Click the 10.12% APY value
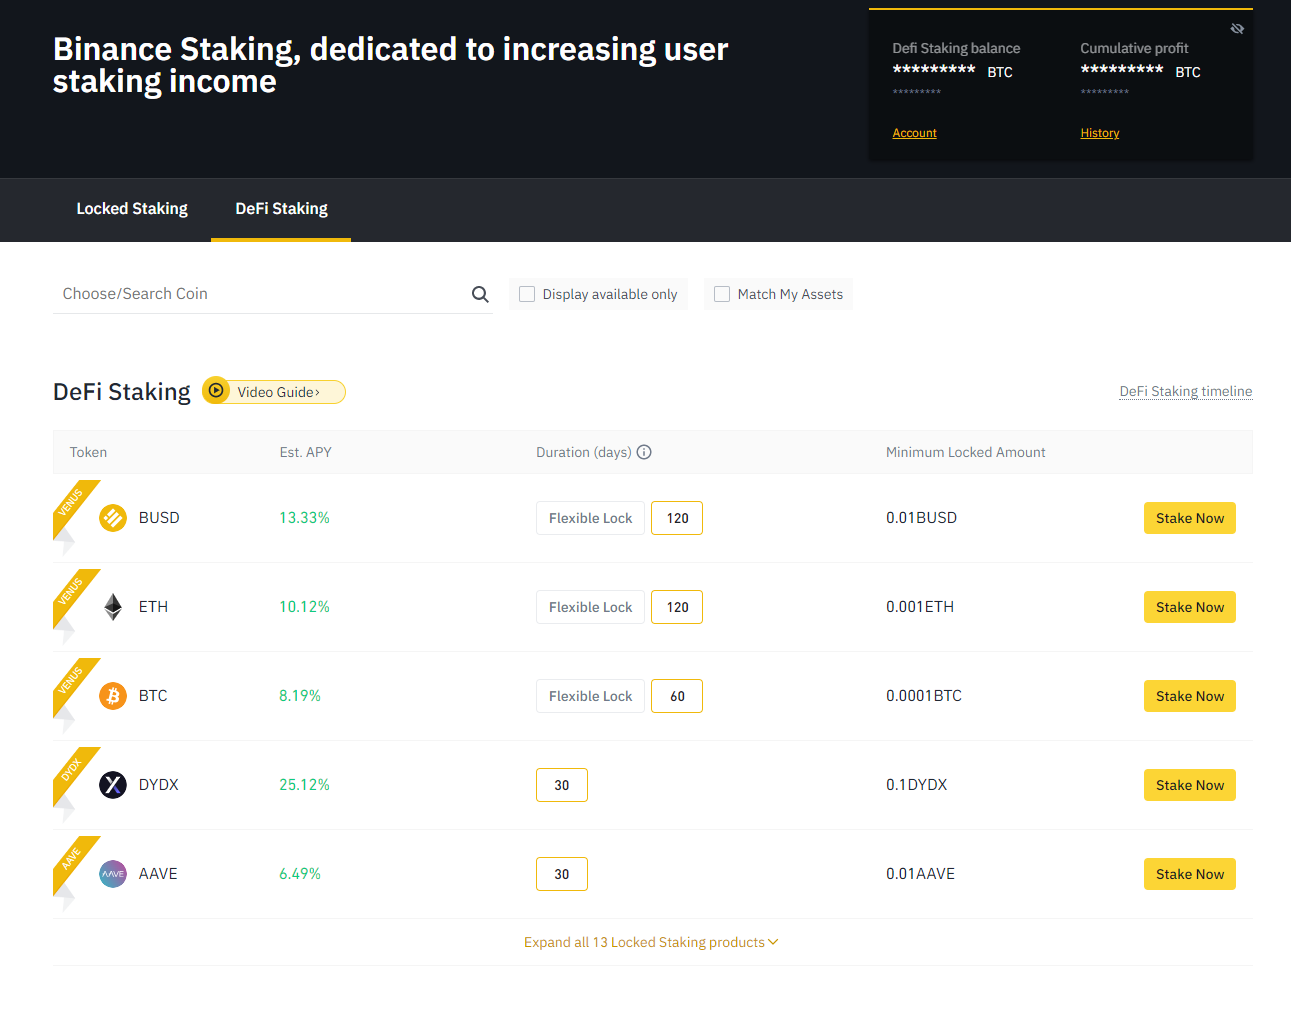This screenshot has height=1010, width=1291. pyautogui.click(x=304, y=607)
